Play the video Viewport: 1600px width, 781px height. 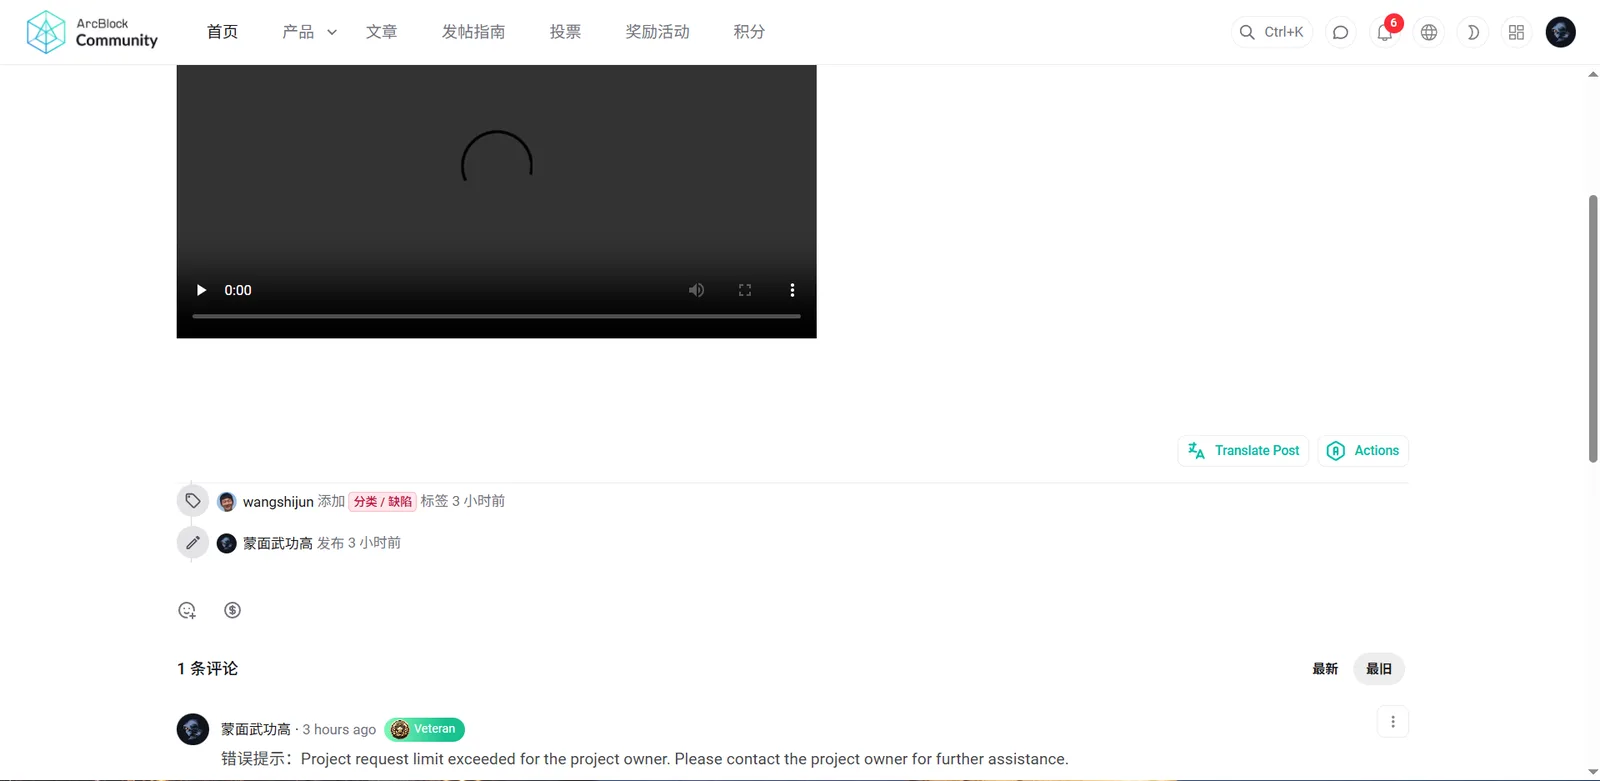click(x=201, y=290)
